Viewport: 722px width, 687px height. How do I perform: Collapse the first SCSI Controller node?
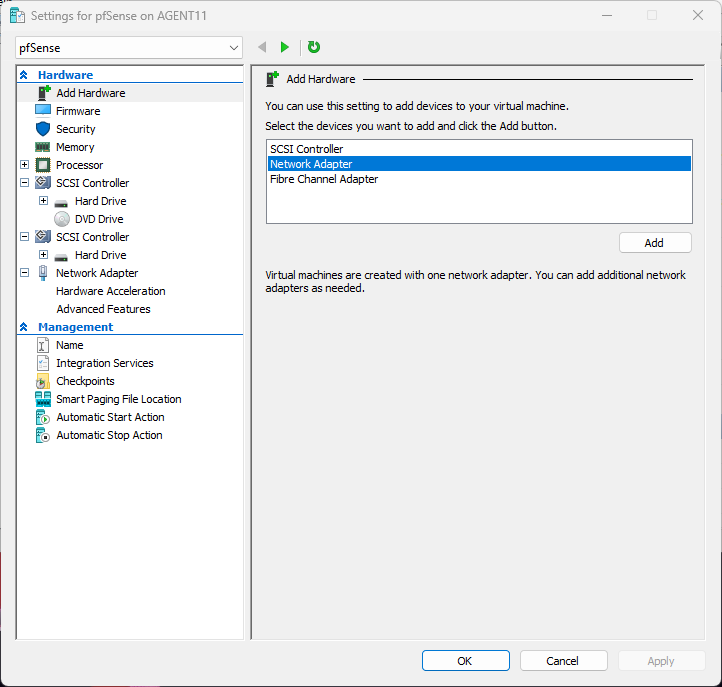pos(25,183)
